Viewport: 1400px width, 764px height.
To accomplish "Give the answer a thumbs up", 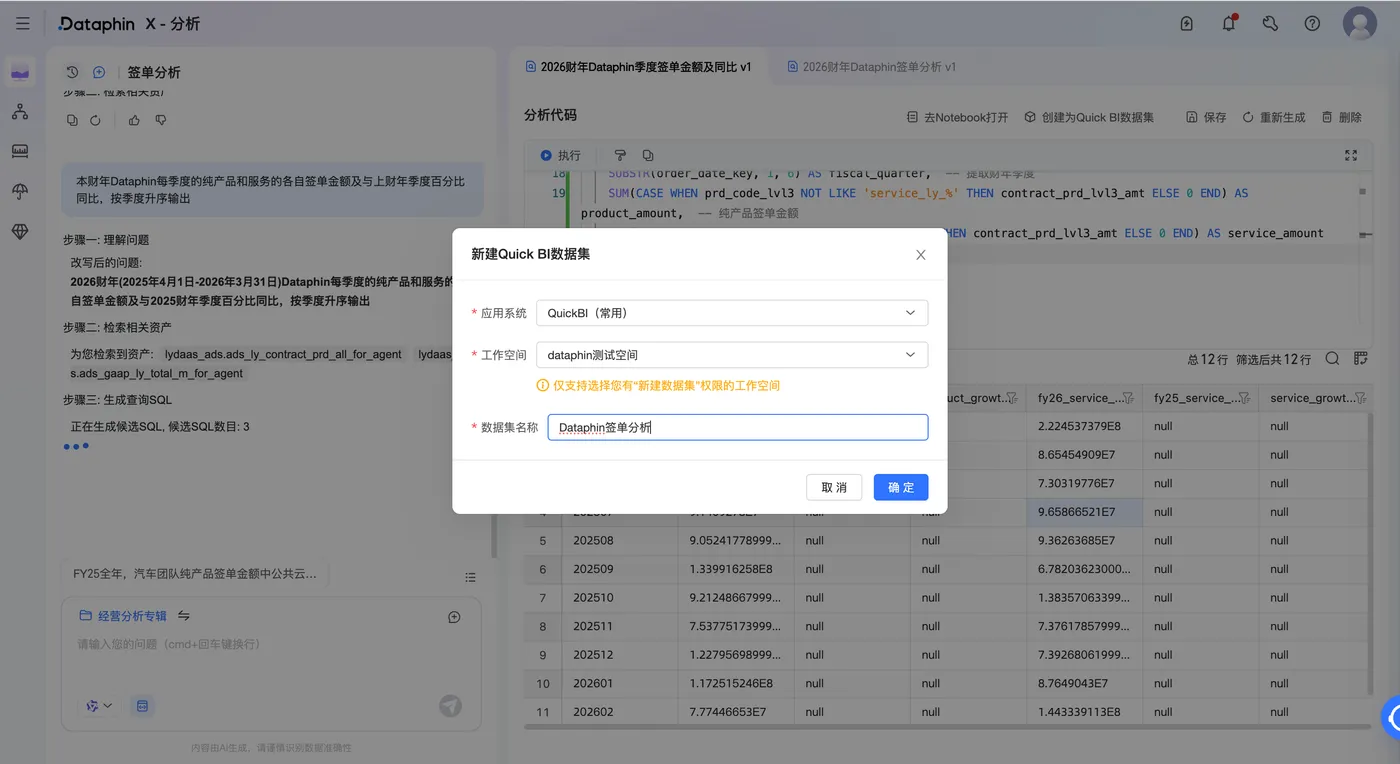I will pyautogui.click(x=134, y=120).
